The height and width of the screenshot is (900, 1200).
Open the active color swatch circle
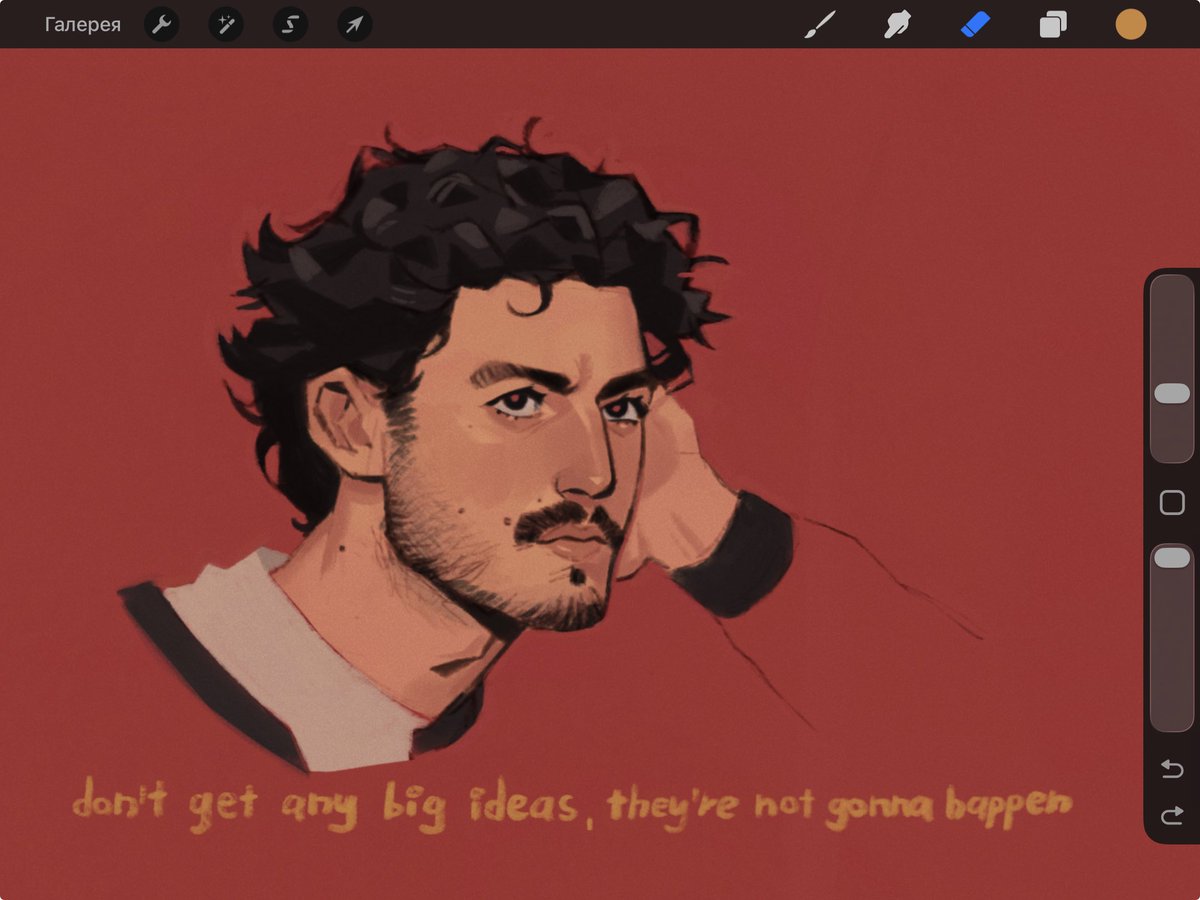pos(1131,24)
